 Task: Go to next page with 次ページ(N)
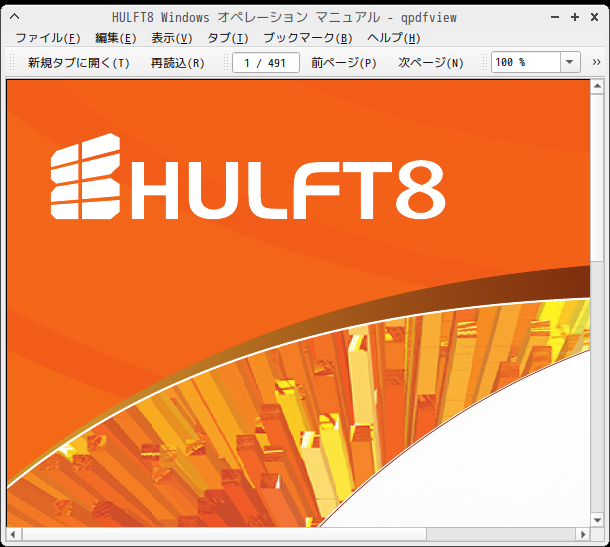[x=431, y=63]
